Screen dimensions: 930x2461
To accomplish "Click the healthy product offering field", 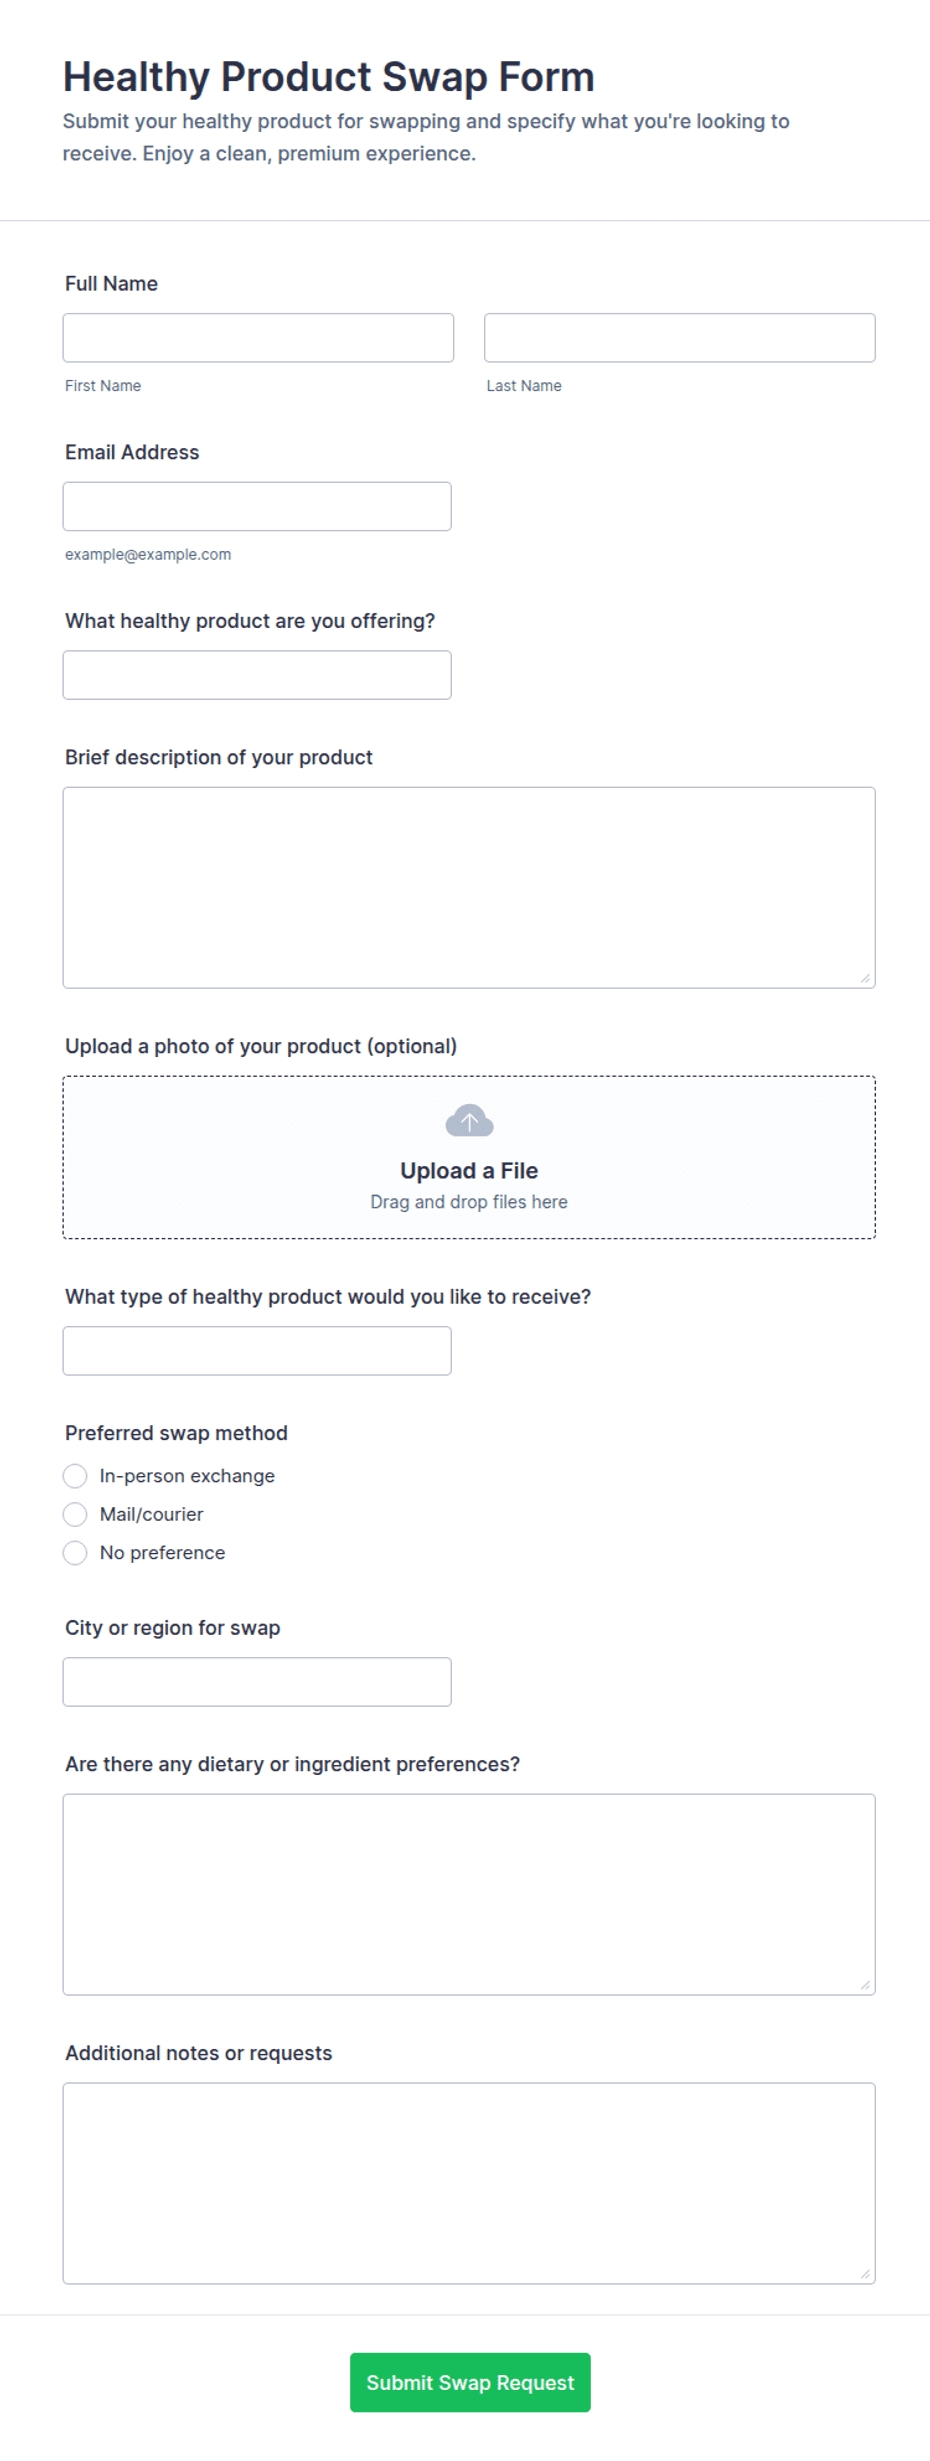I will (257, 675).
